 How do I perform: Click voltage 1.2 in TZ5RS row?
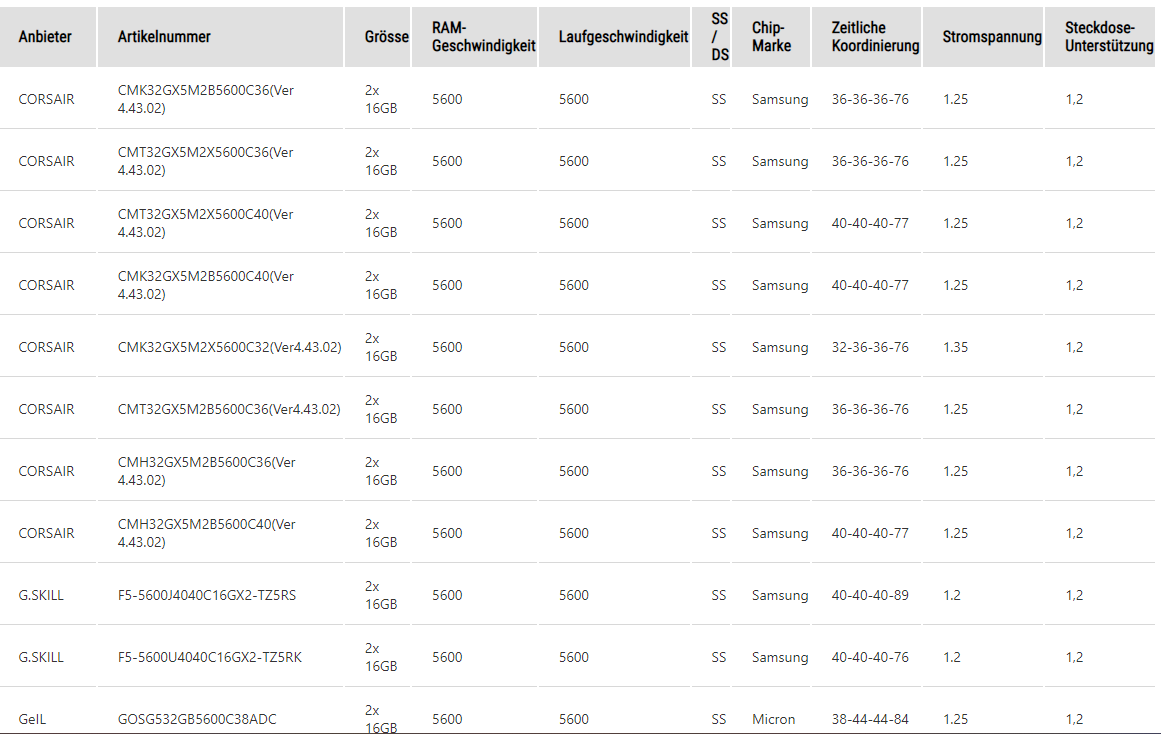[951, 595]
